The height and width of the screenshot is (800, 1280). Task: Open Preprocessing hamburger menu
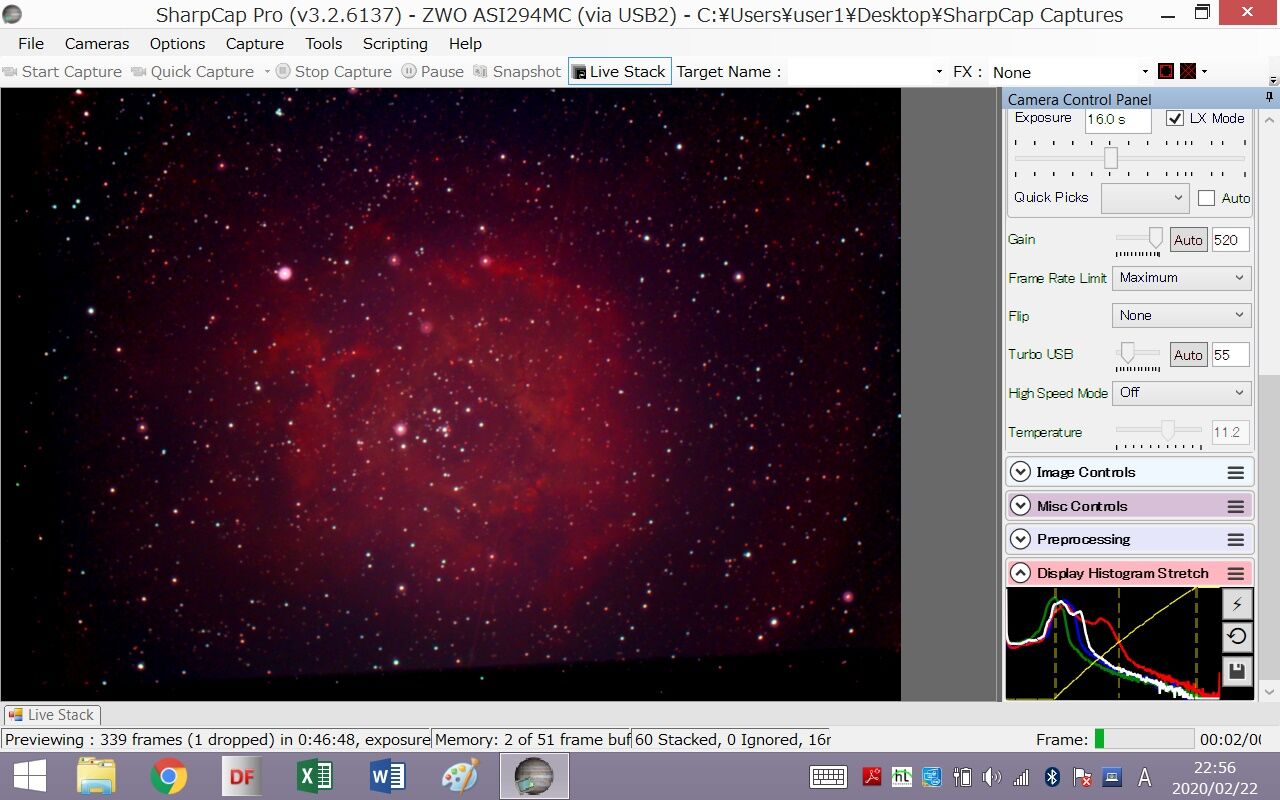pyautogui.click(x=1236, y=540)
